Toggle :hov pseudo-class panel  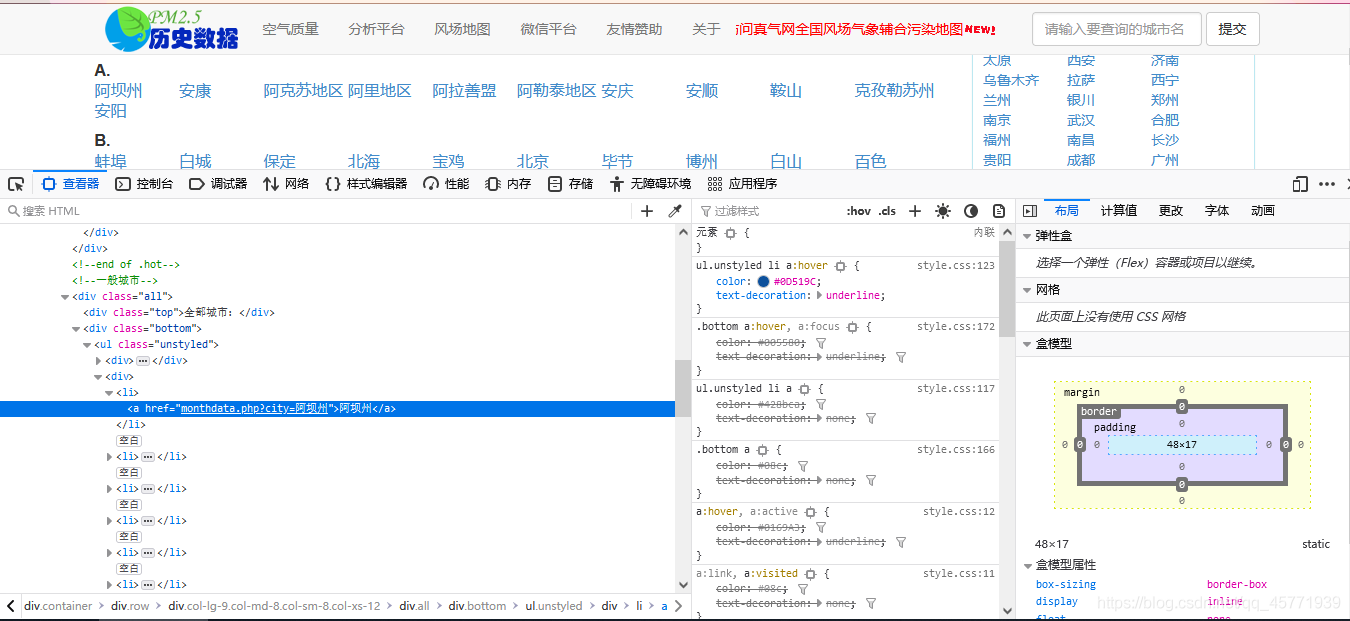(858, 211)
